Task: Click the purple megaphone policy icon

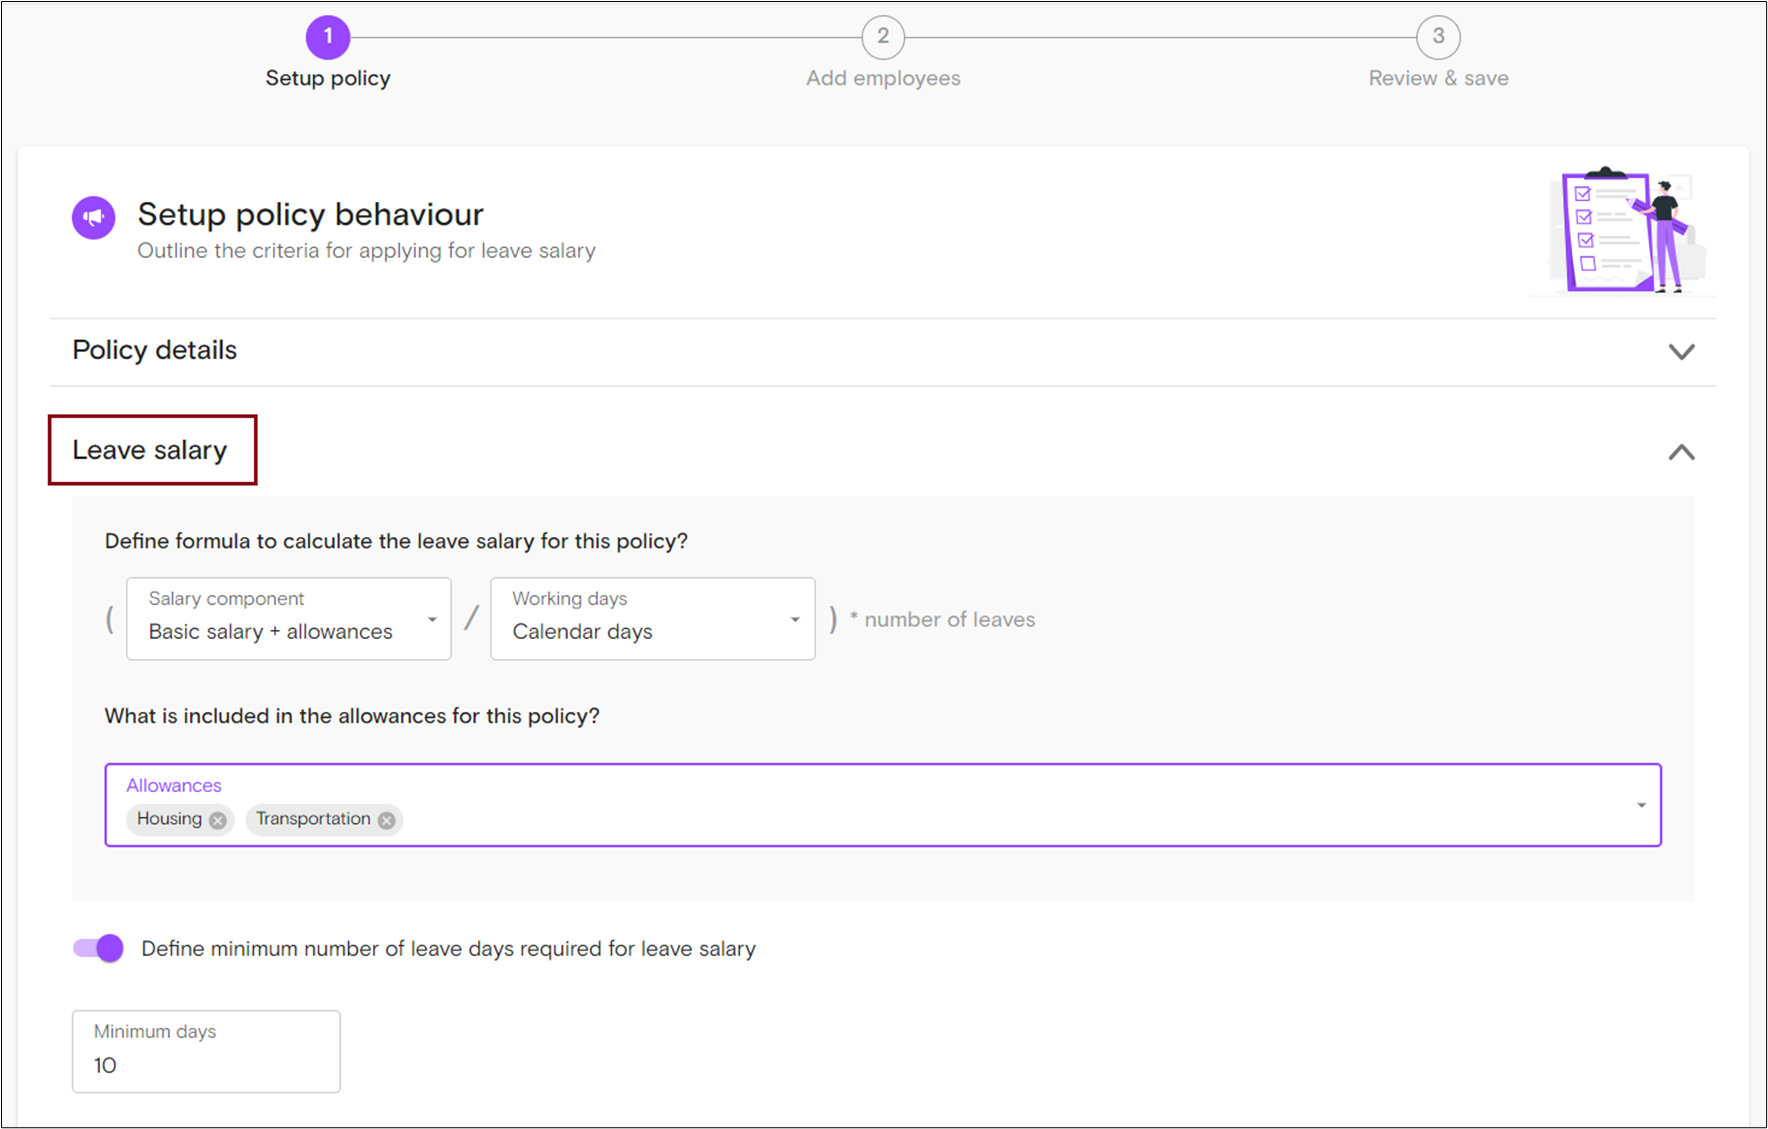Action: click(x=93, y=217)
